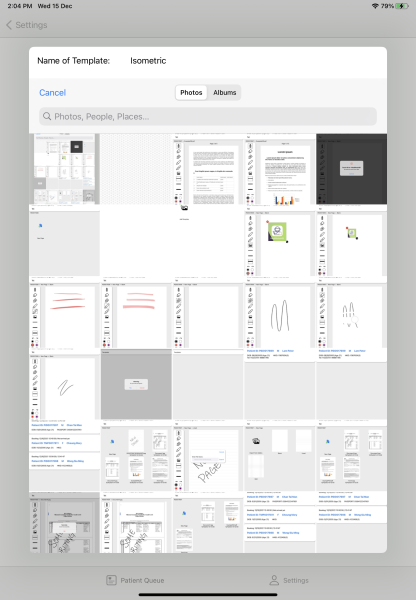Select the dark screenshot with alert dialog
This screenshot has height=600, width=416.
[x=352, y=169]
